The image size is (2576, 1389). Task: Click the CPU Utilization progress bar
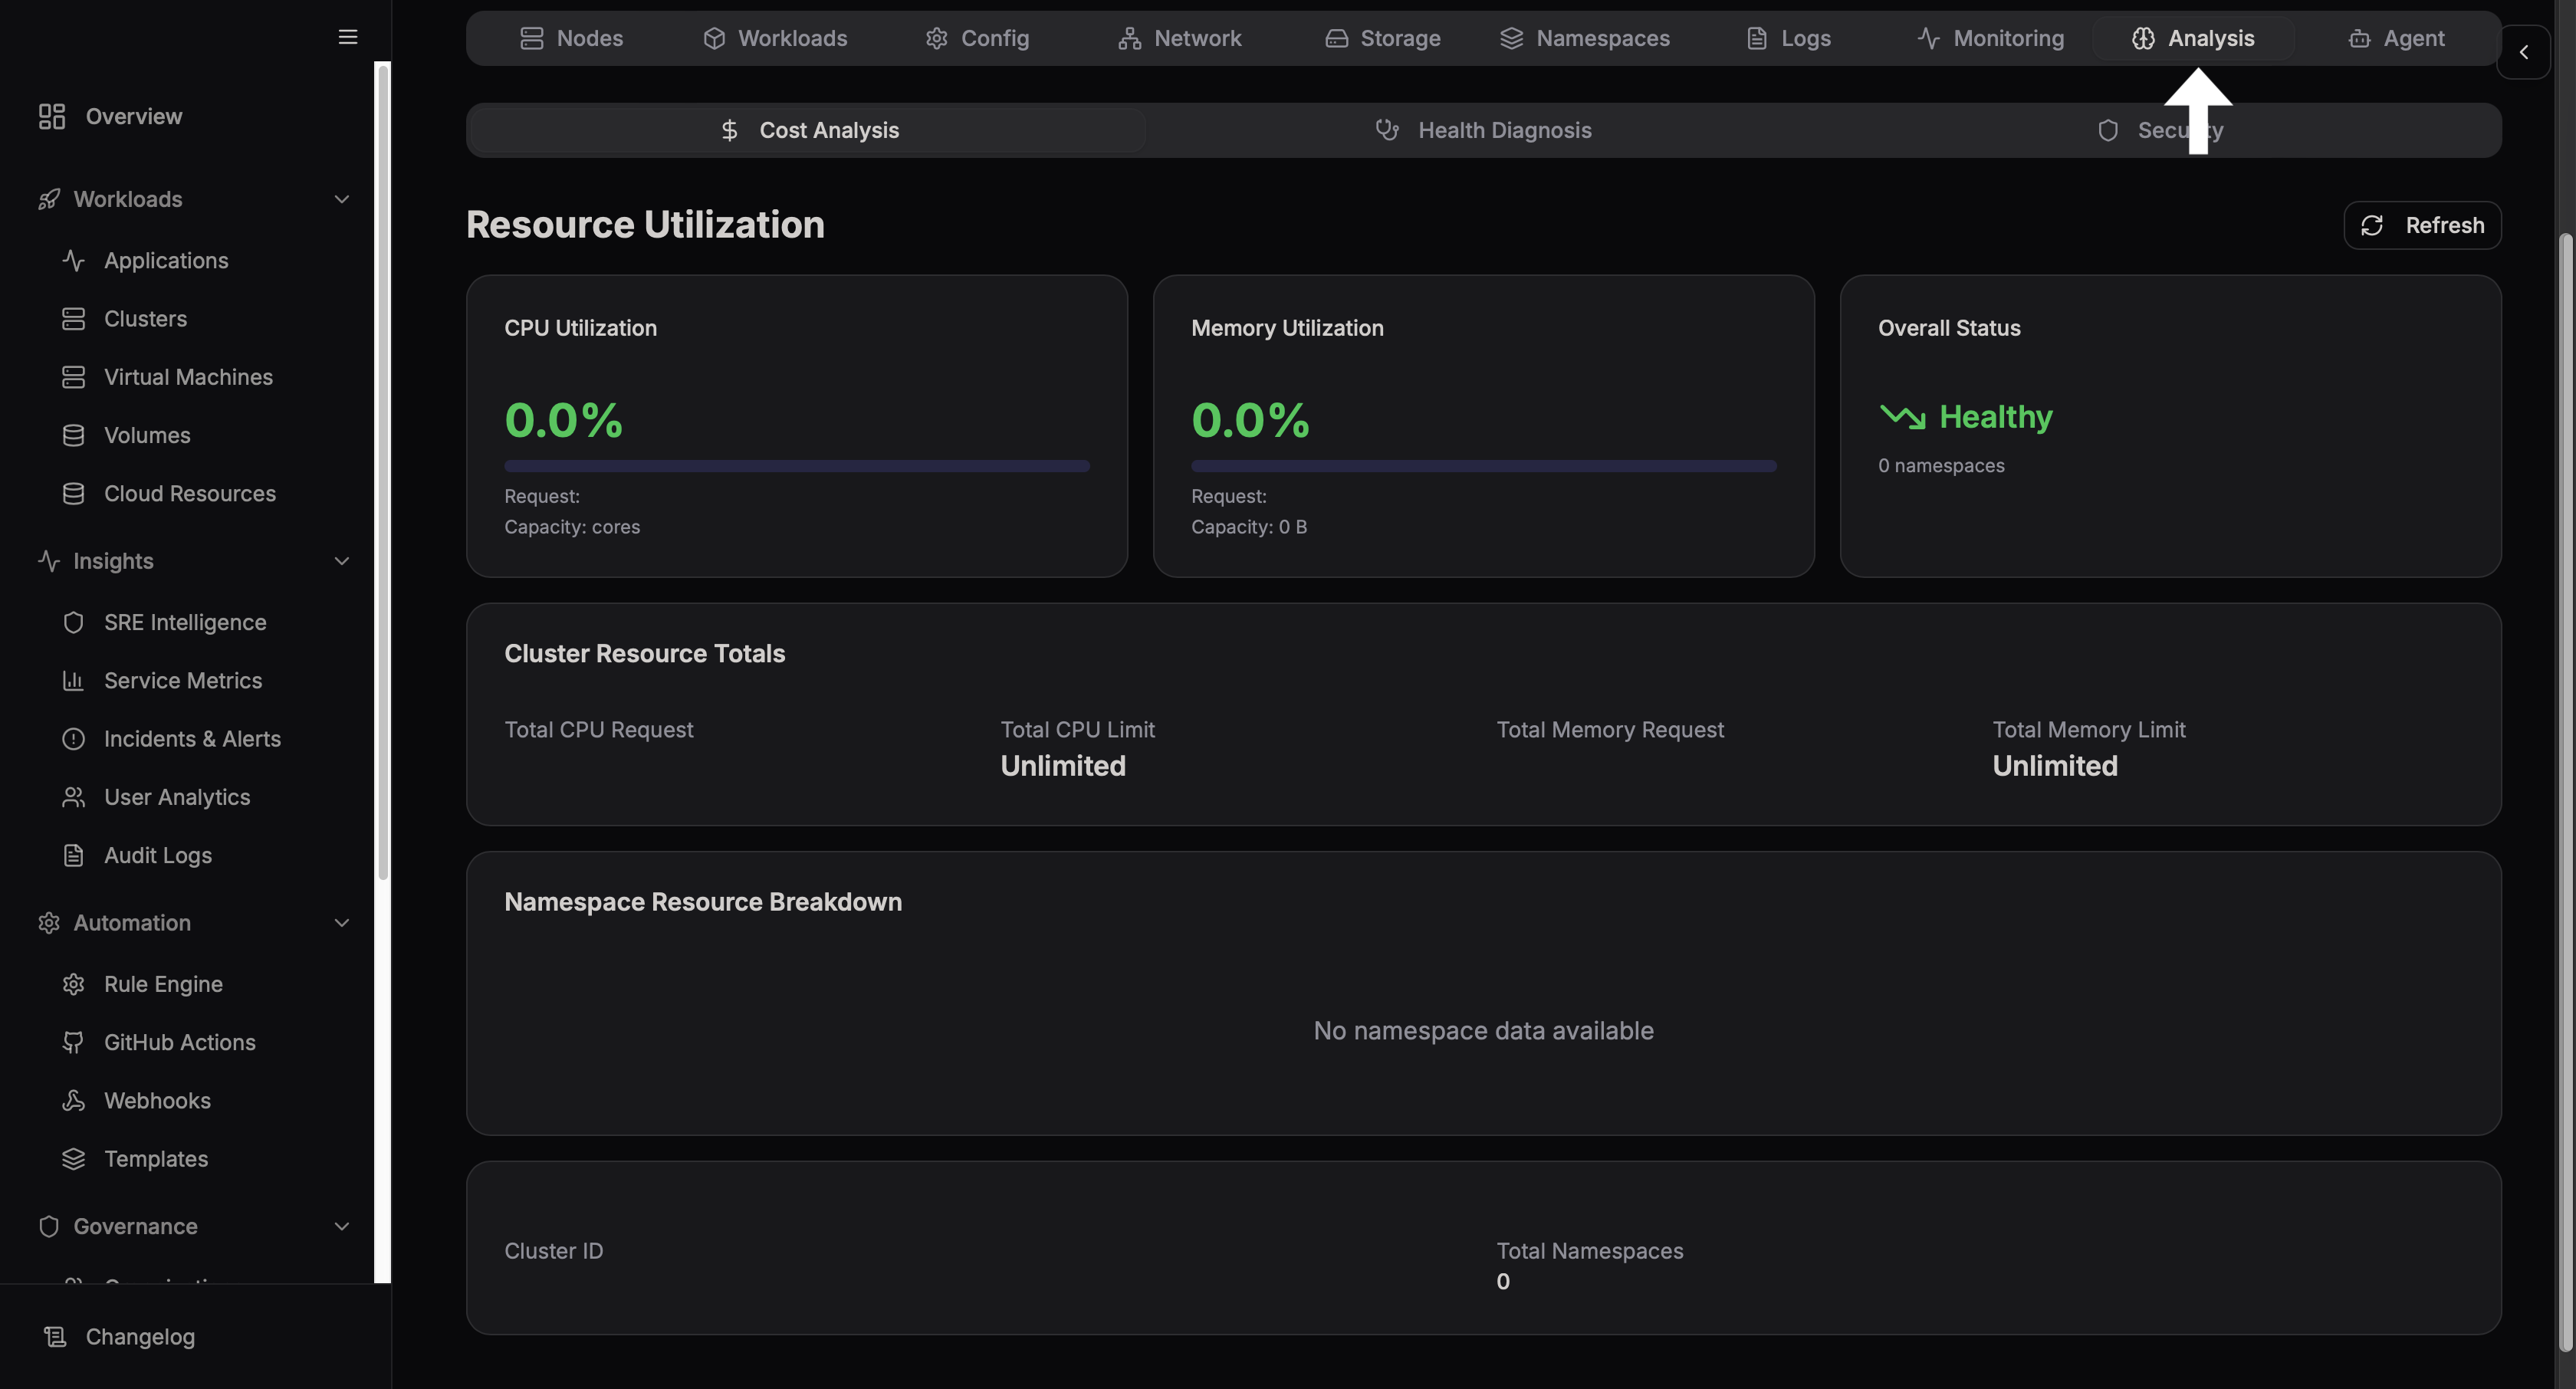(x=796, y=466)
